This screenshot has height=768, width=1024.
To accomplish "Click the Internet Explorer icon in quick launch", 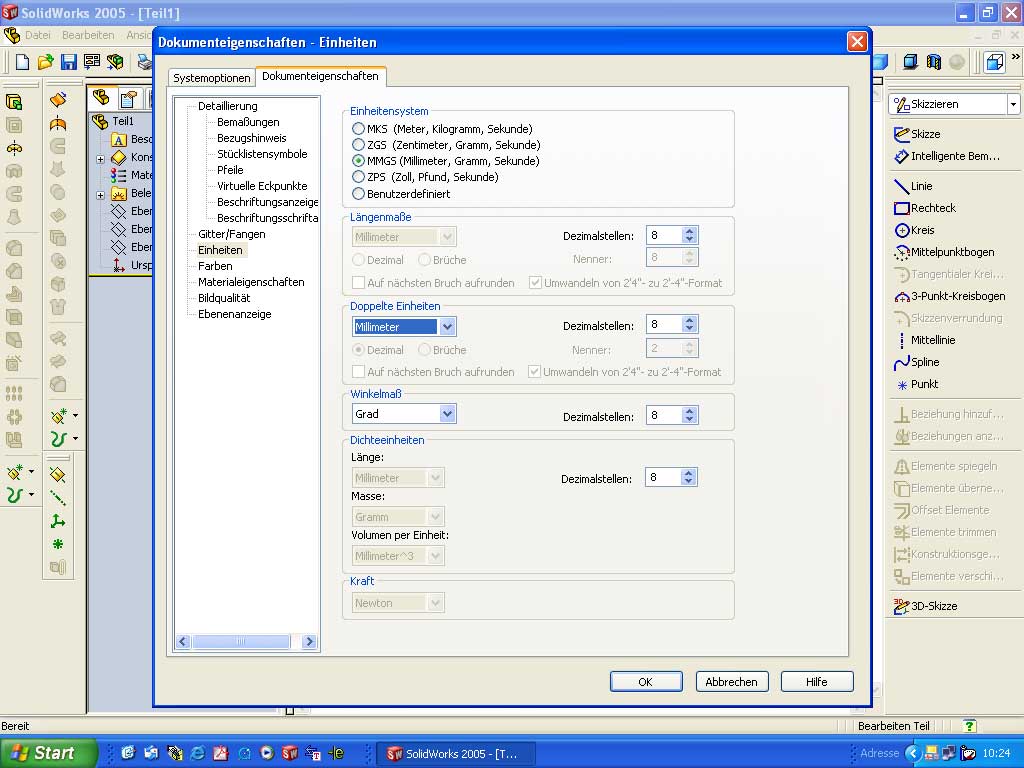I will 197,753.
